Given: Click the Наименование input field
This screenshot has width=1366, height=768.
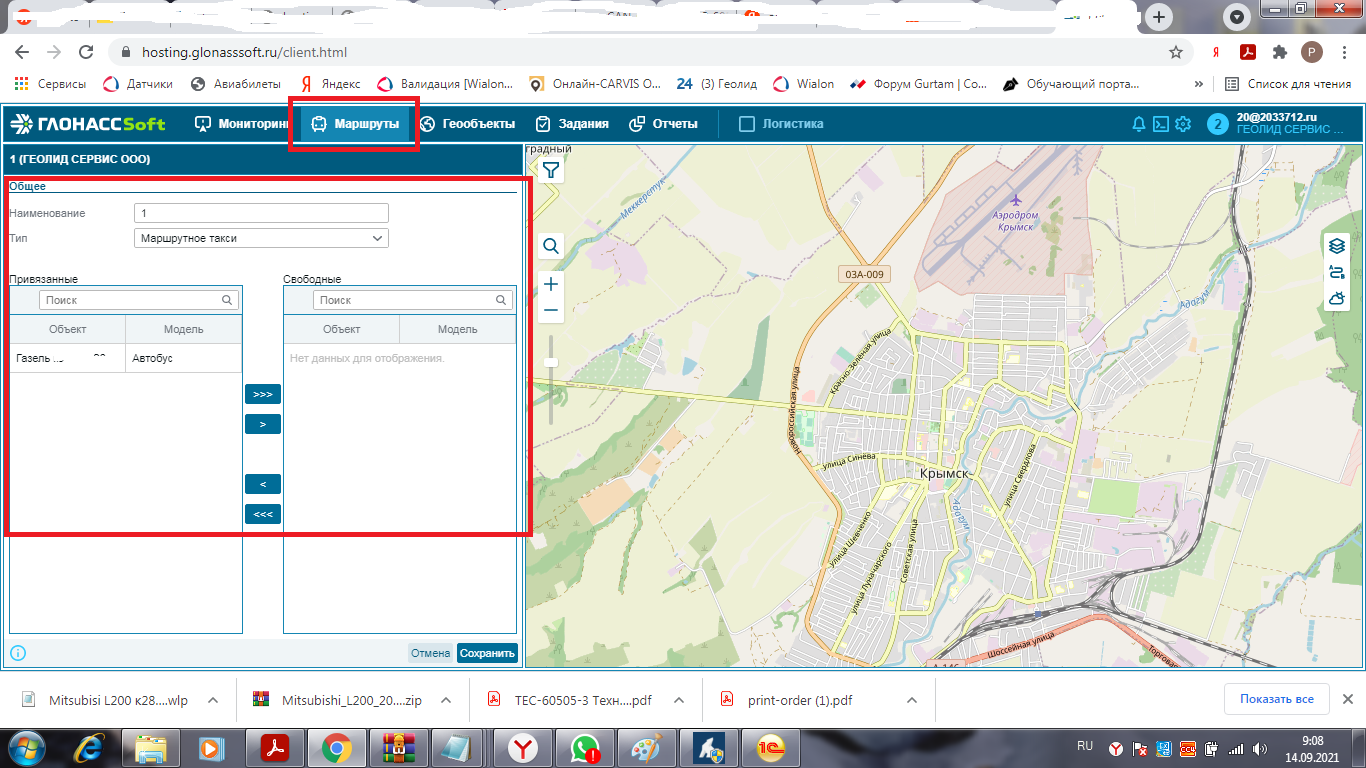Looking at the screenshot, I should click(x=261, y=213).
